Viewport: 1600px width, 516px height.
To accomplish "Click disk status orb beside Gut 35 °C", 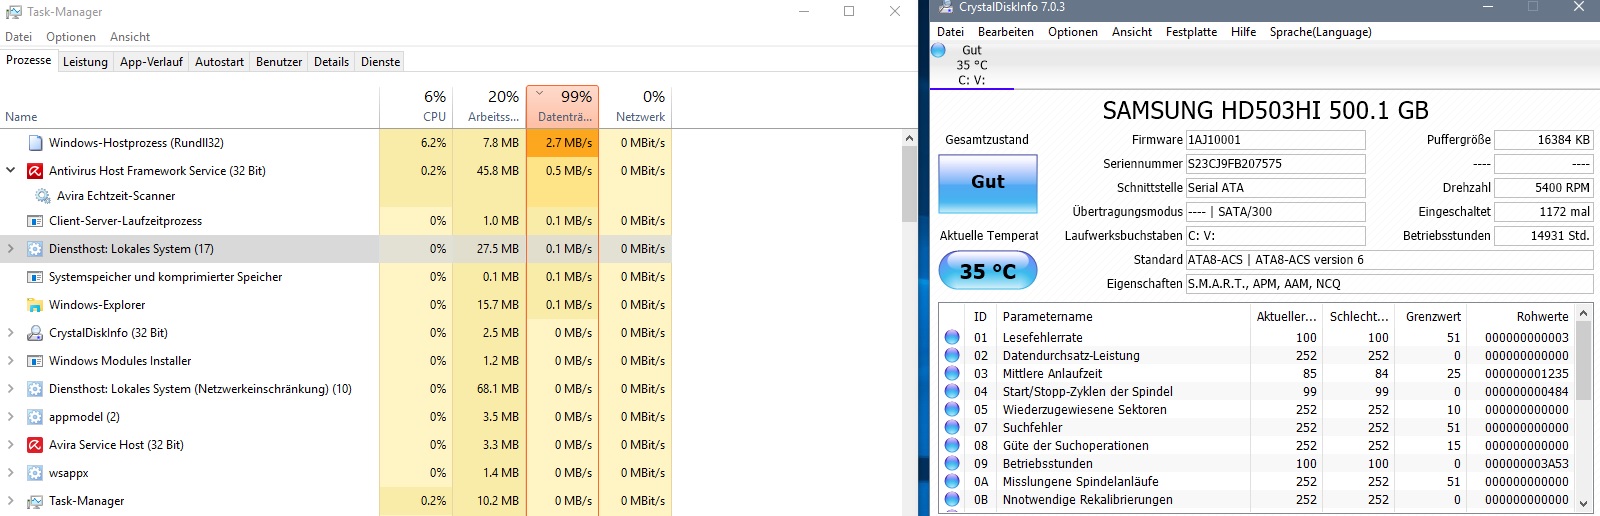I will click(939, 50).
